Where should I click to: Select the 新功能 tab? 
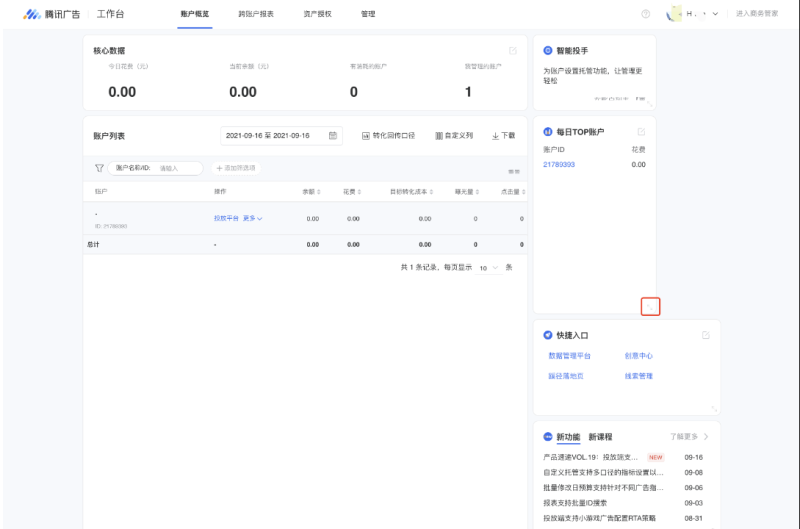point(568,437)
